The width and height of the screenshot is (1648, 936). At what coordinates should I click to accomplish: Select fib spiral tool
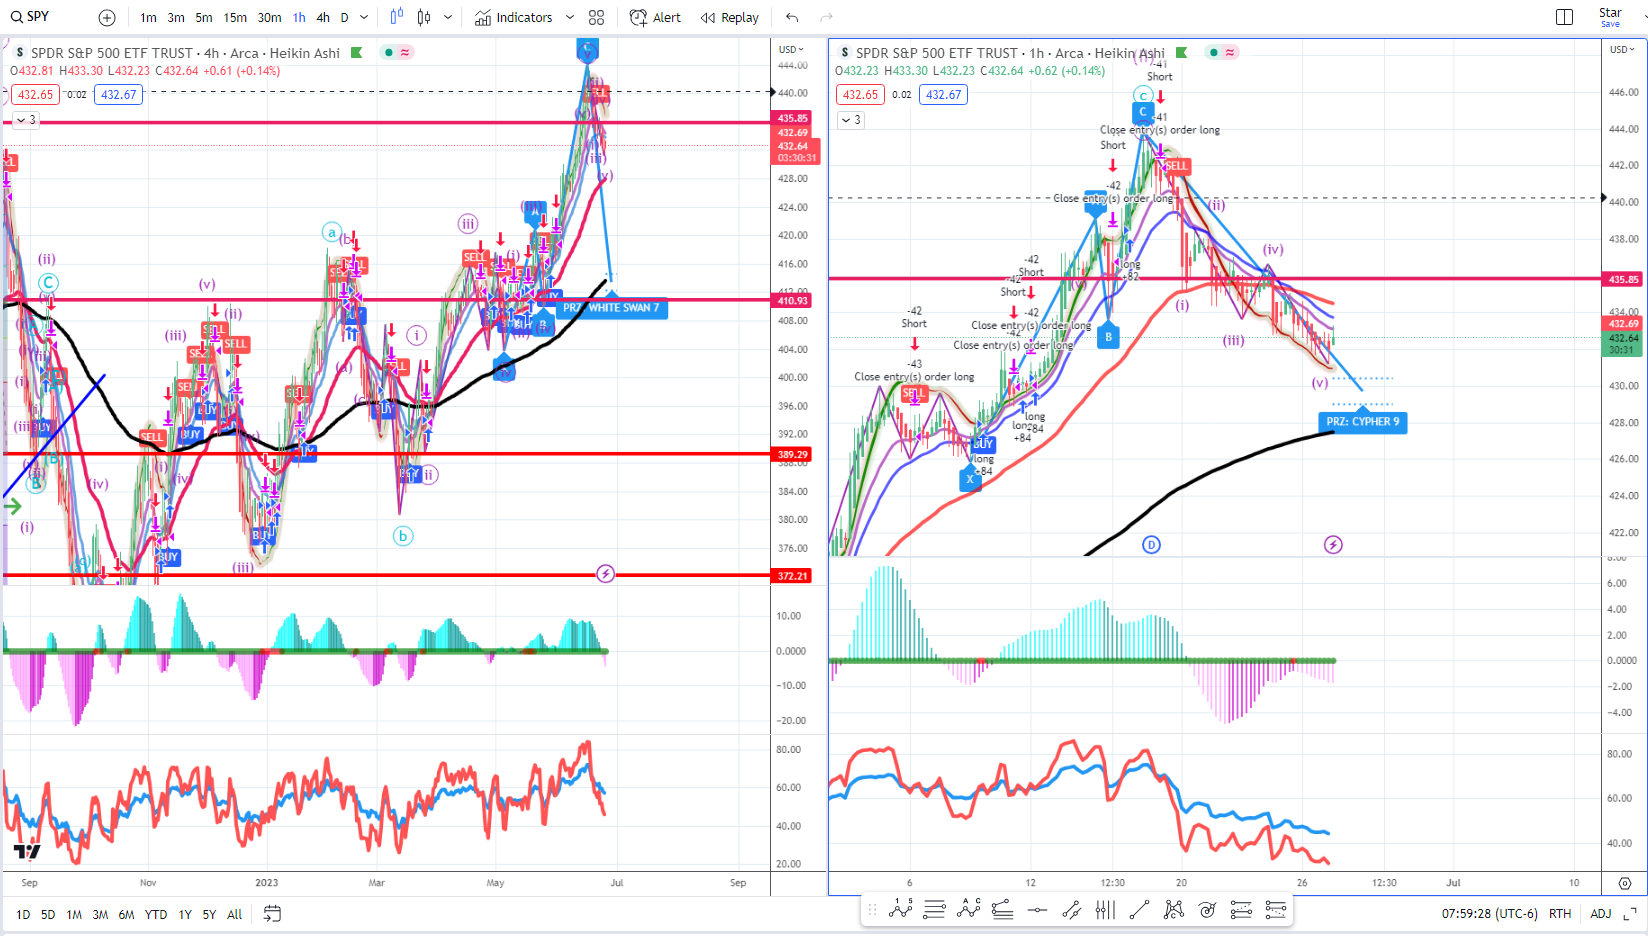pos(1207,909)
